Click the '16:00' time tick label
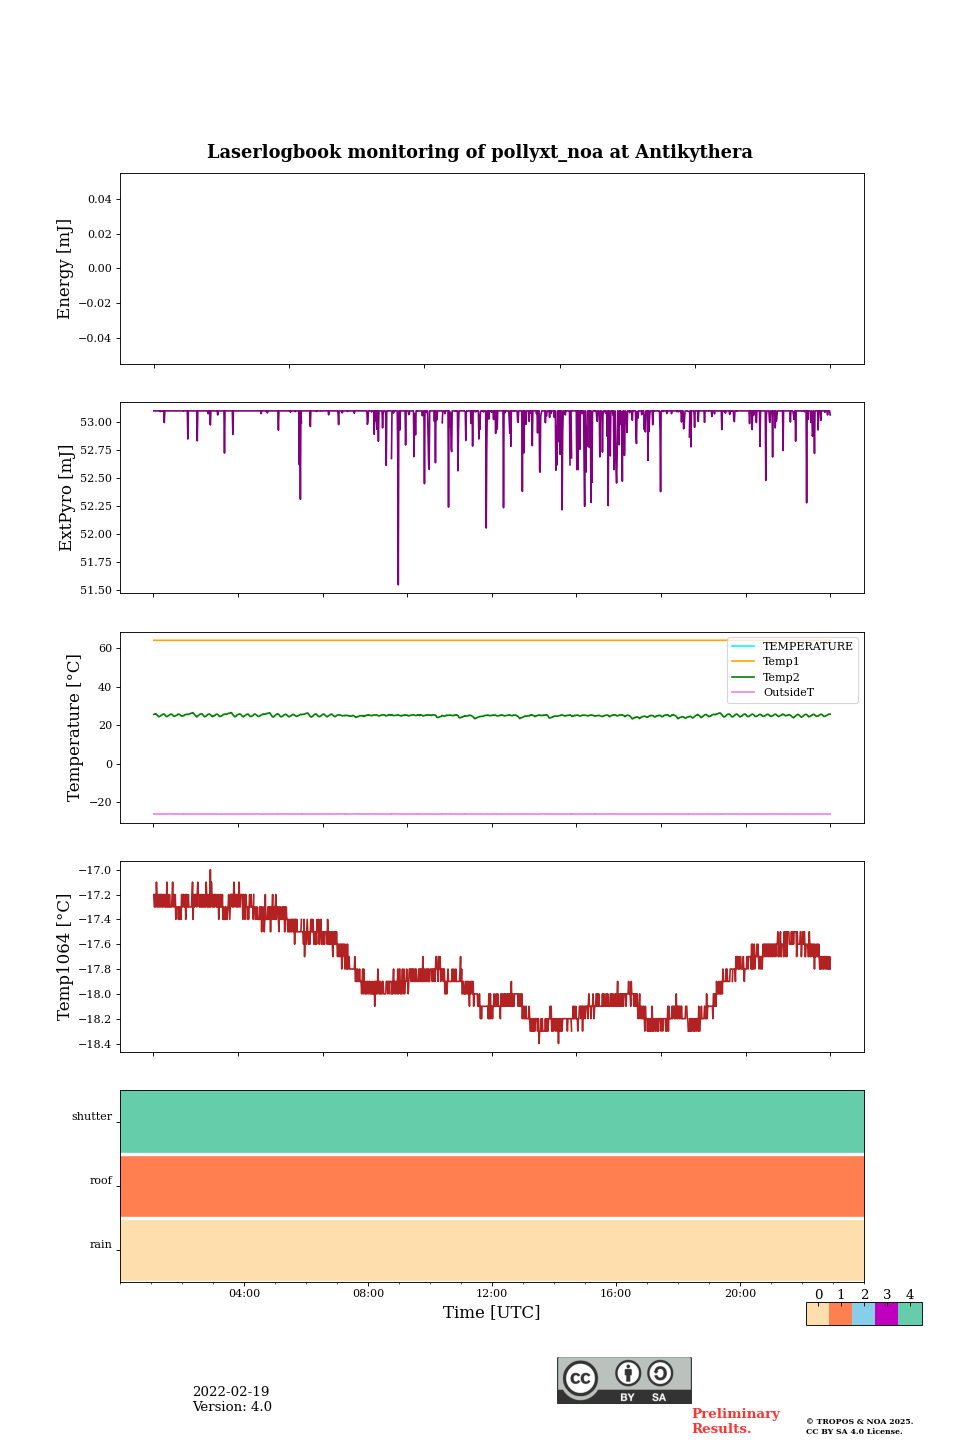Viewport: 960px width, 1440px height. 616,1293
